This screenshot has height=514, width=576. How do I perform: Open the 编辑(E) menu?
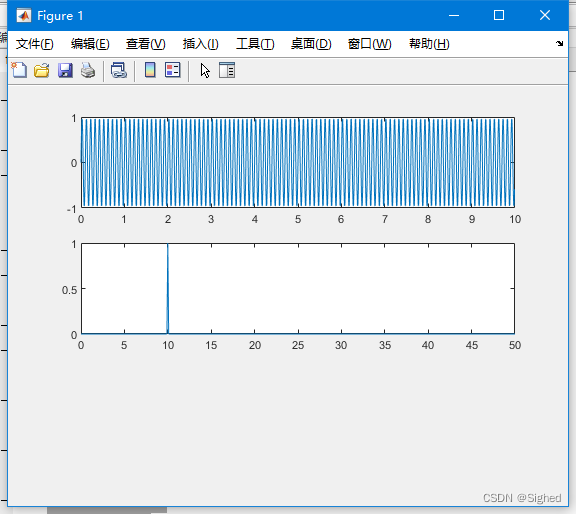point(90,44)
